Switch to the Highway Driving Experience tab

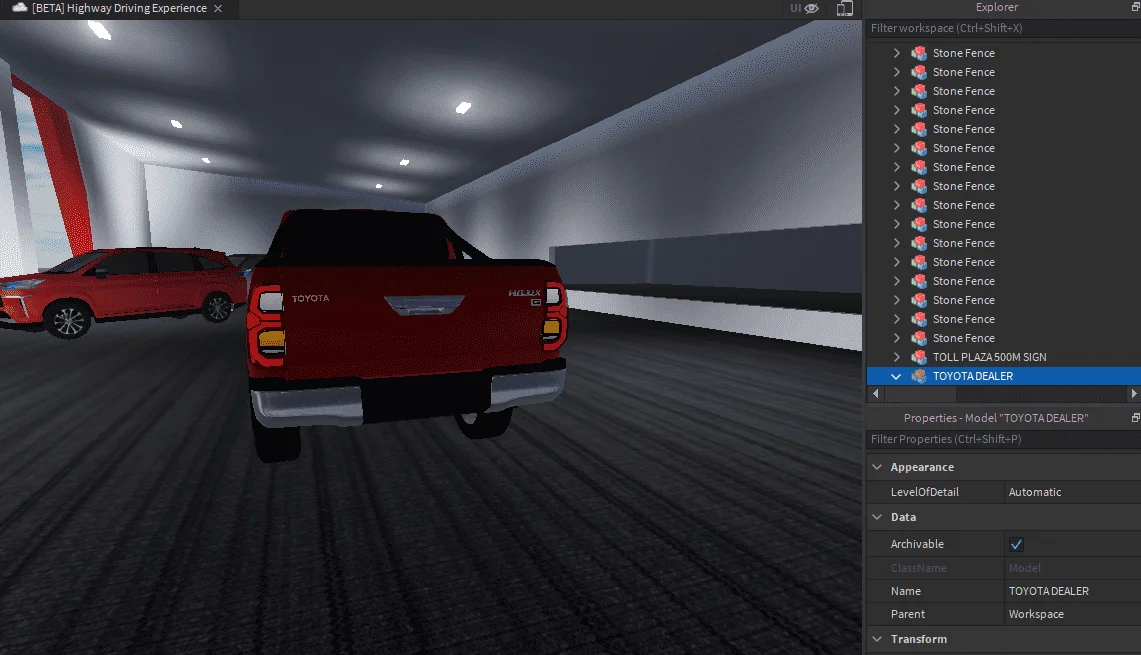119,9
